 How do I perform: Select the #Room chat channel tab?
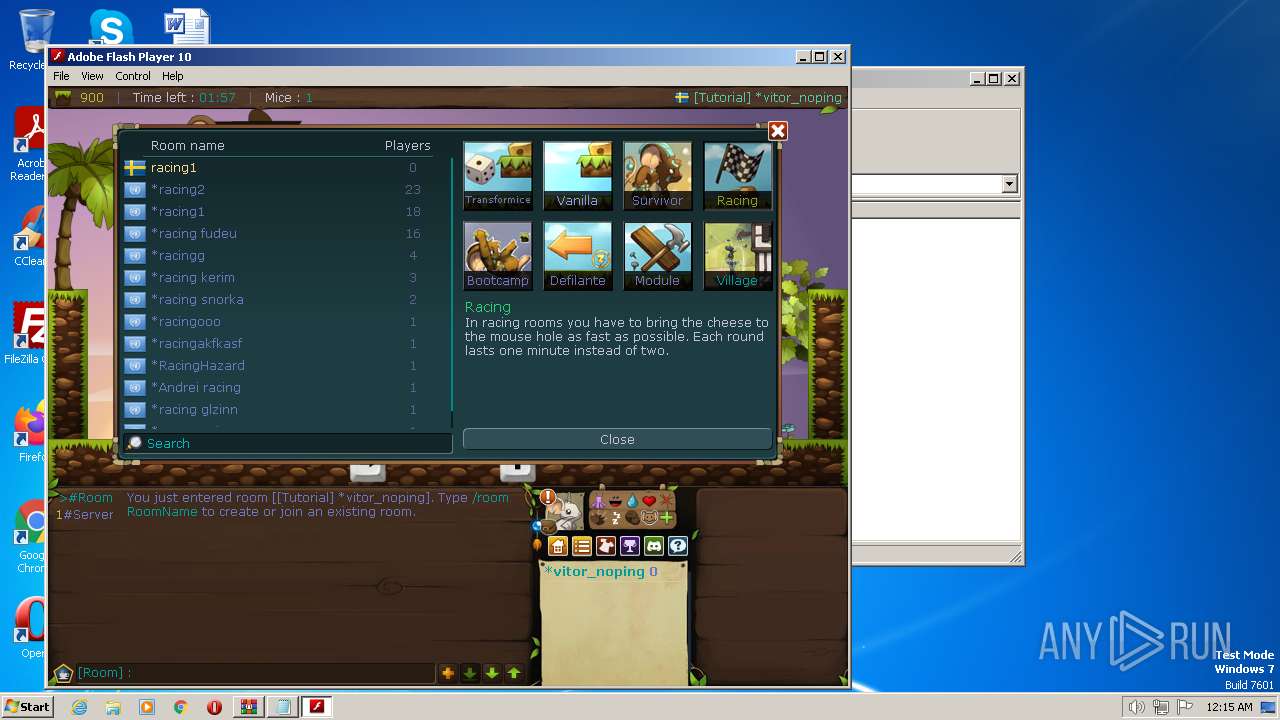pyautogui.click(x=86, y=497)
